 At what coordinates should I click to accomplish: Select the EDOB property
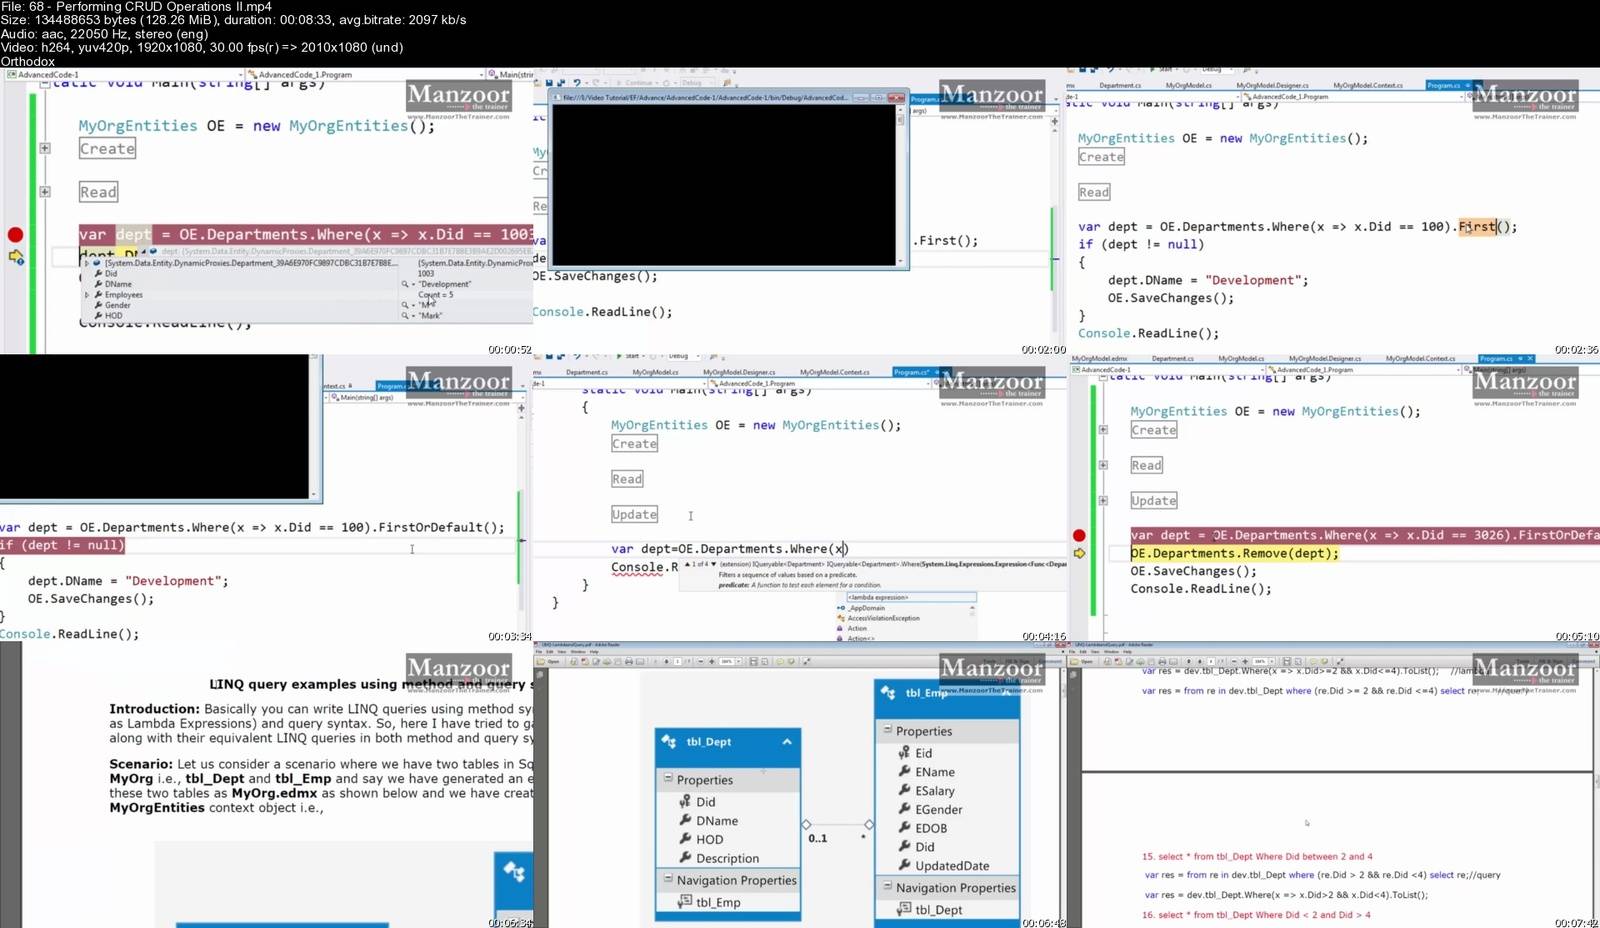coord(931,828)
